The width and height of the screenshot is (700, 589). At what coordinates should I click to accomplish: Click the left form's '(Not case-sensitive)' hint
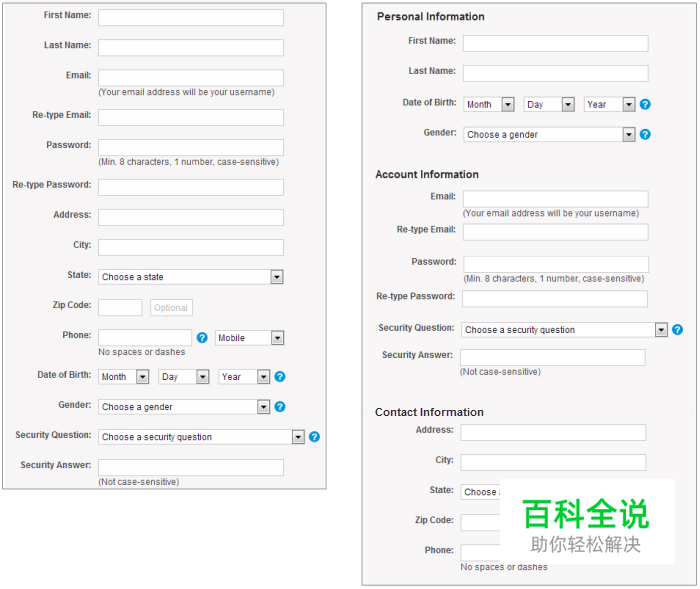pyautogui.click(x=139, y=482)
